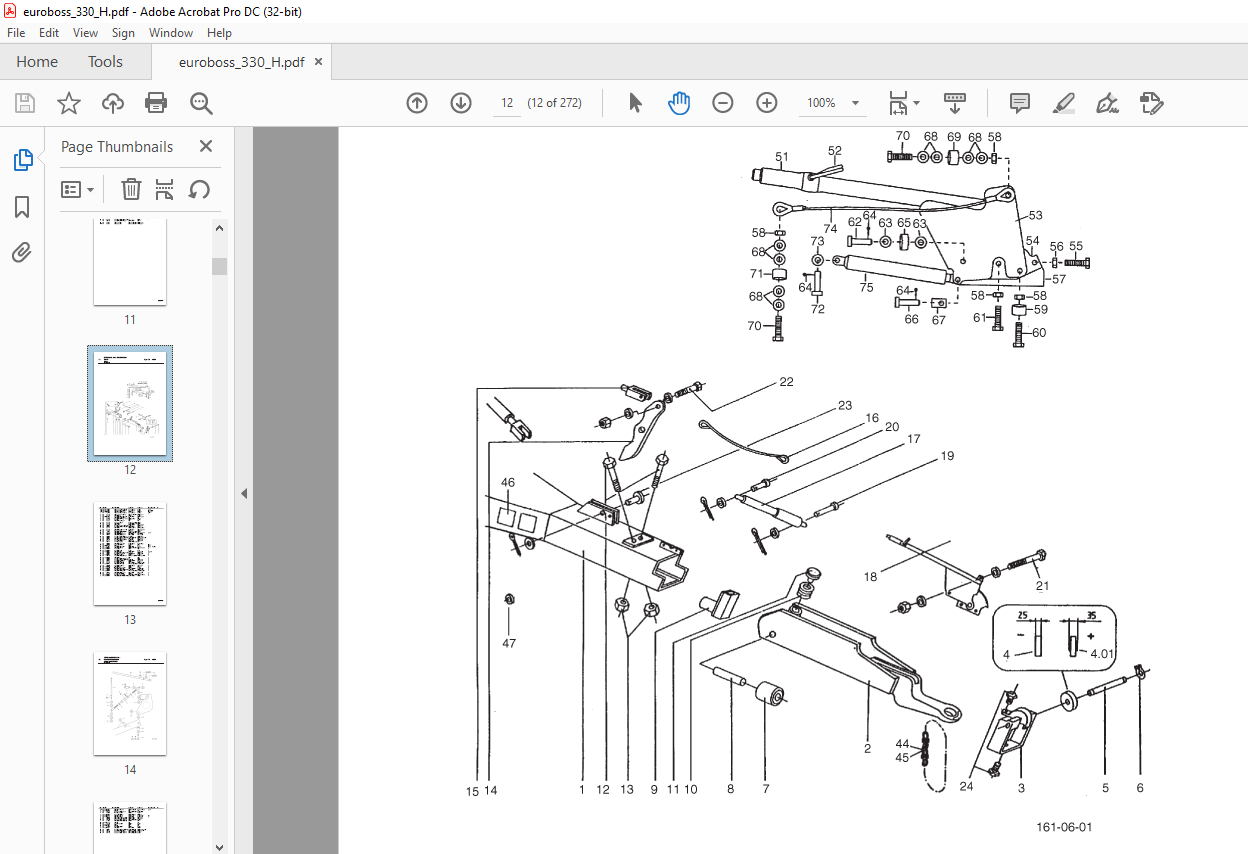This screenshot has height=854, width=1248.
Task: Select page 13 thumbnail
Action: coord(130,554)
